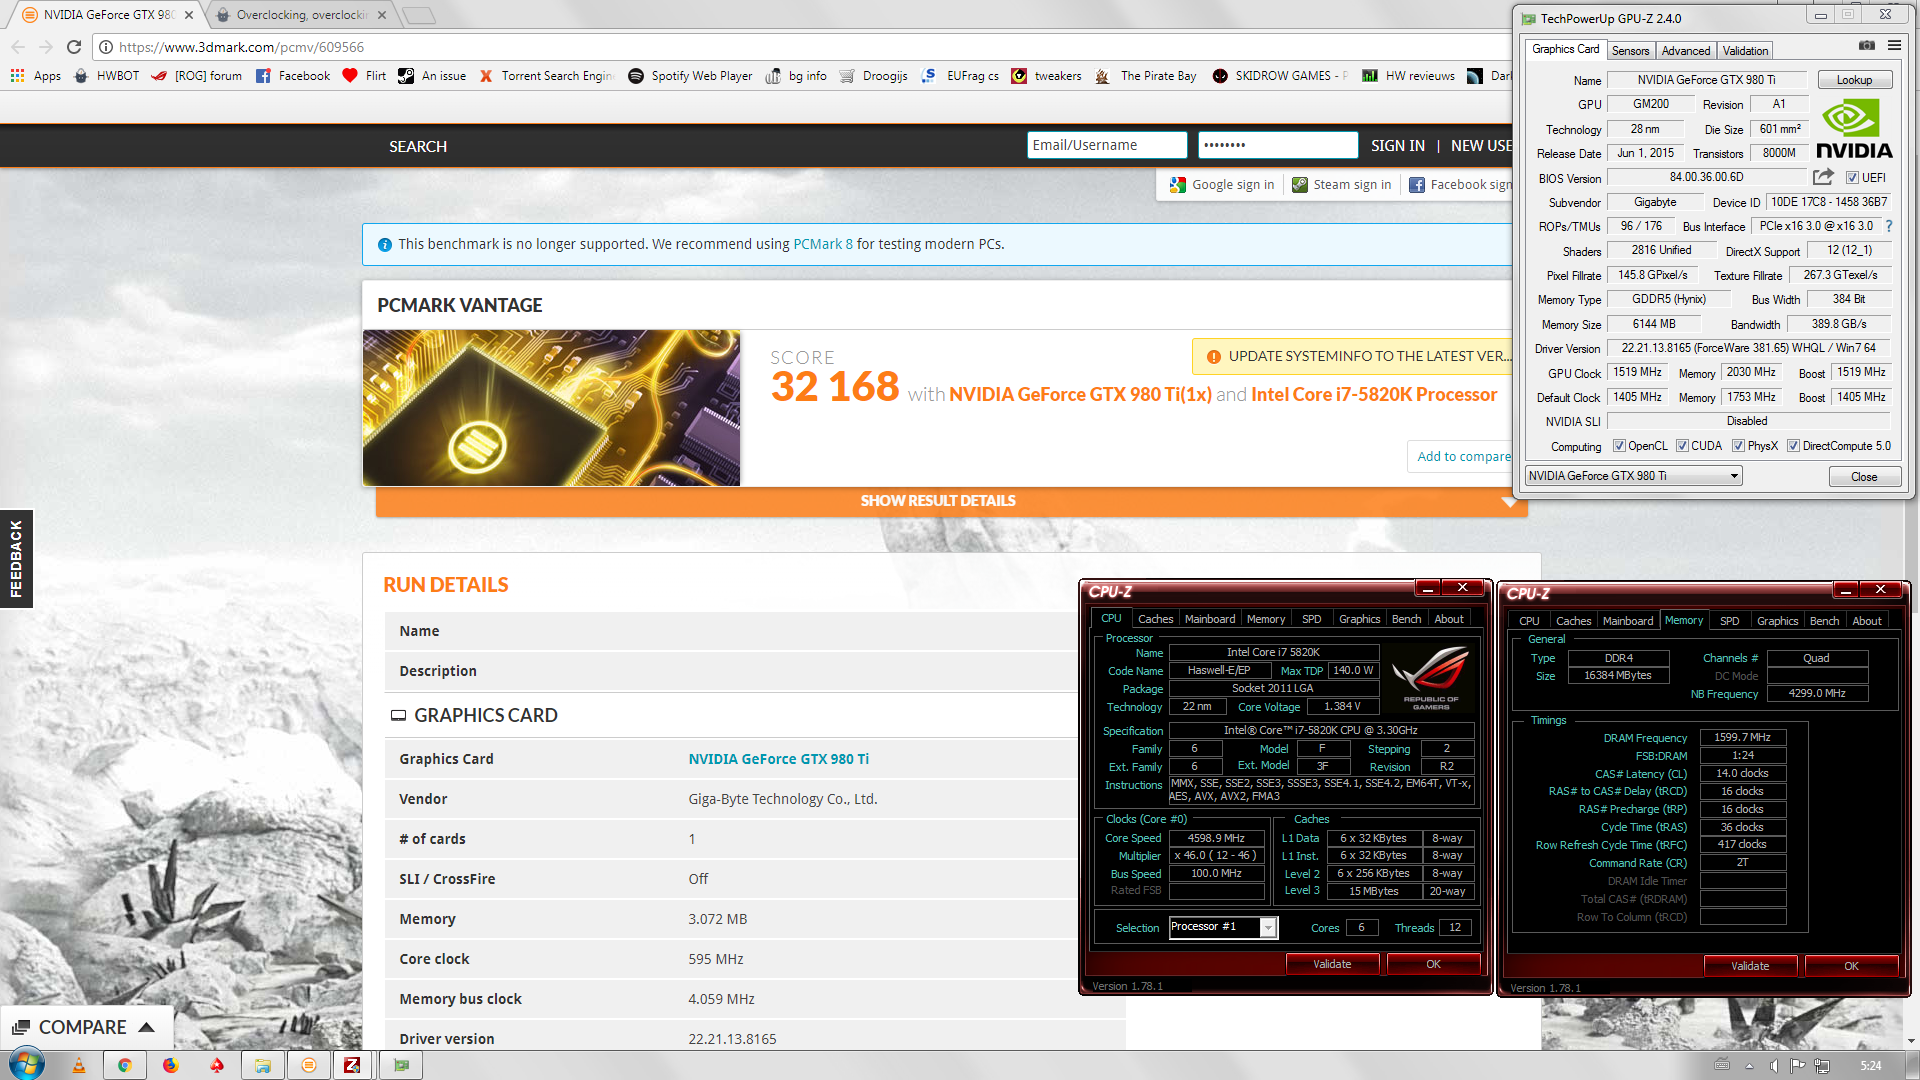Open the GPU-Z taskbar button

click(401, 1066)
